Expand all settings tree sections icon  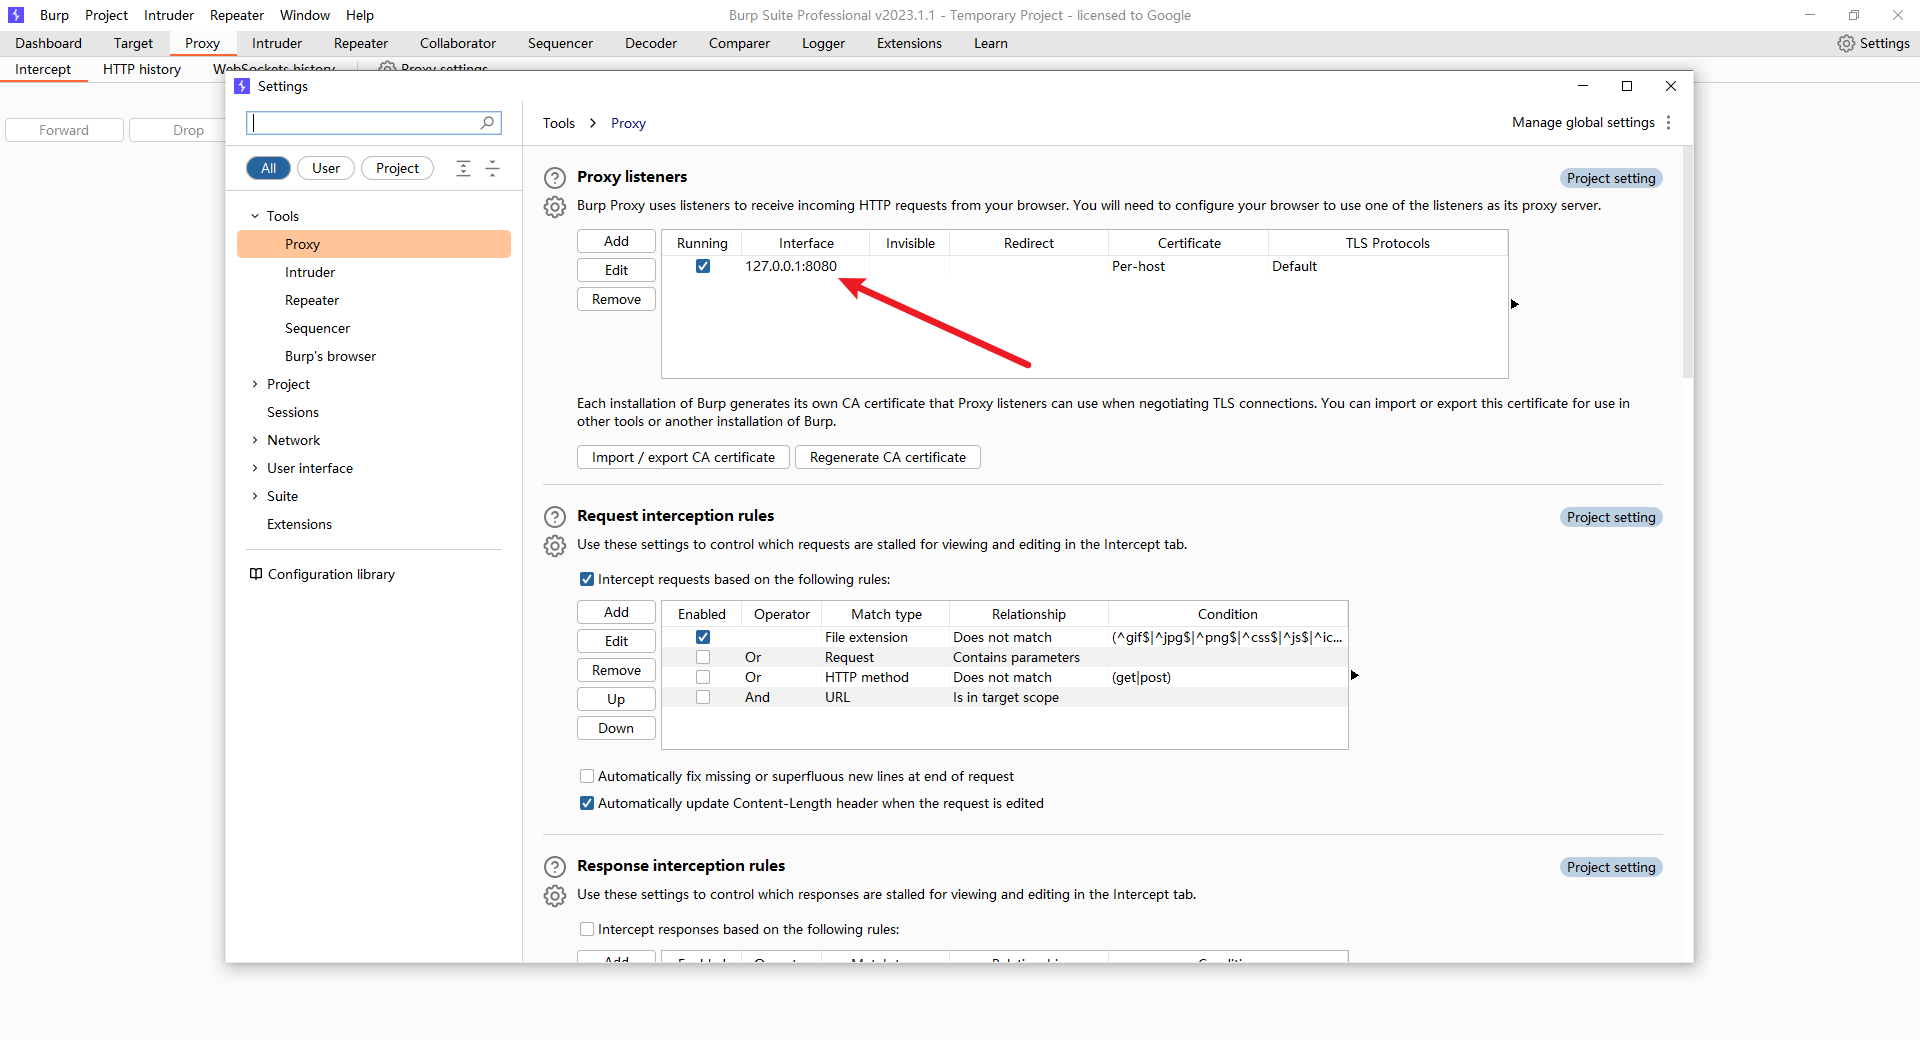tap(463, 168)
